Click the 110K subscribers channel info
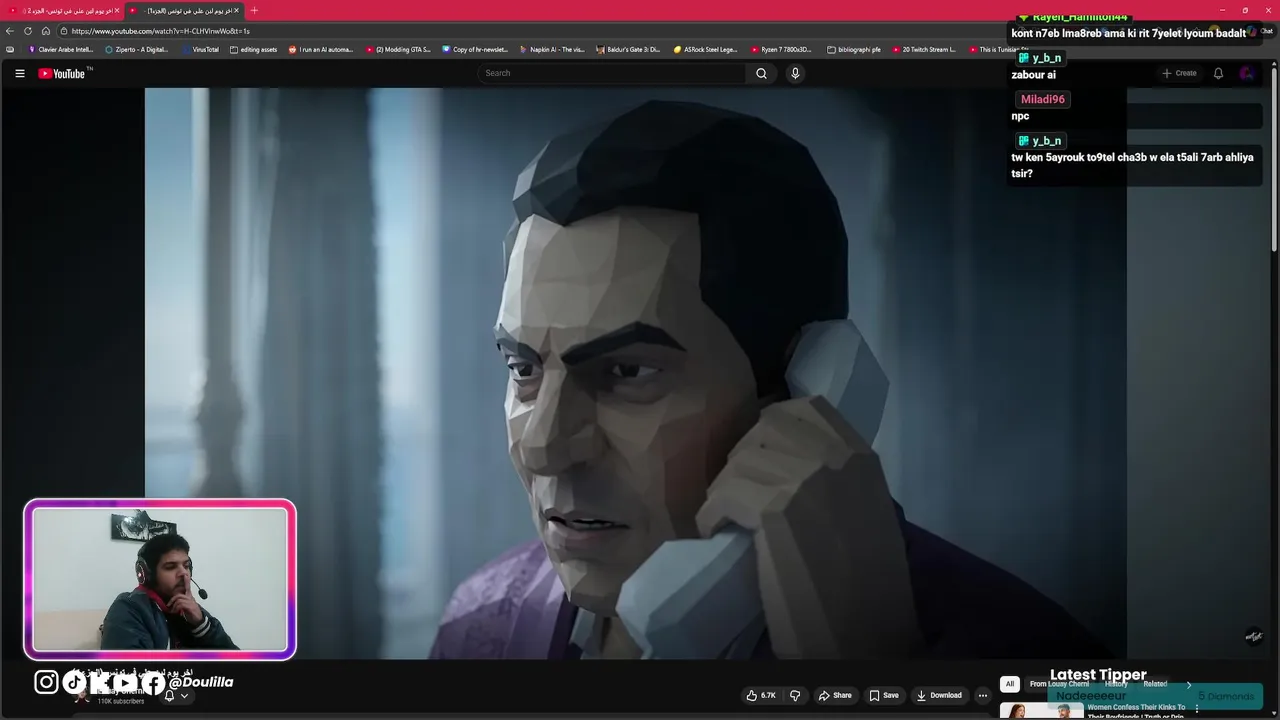Screen dimensions: 1280x720 click(121, 701)
